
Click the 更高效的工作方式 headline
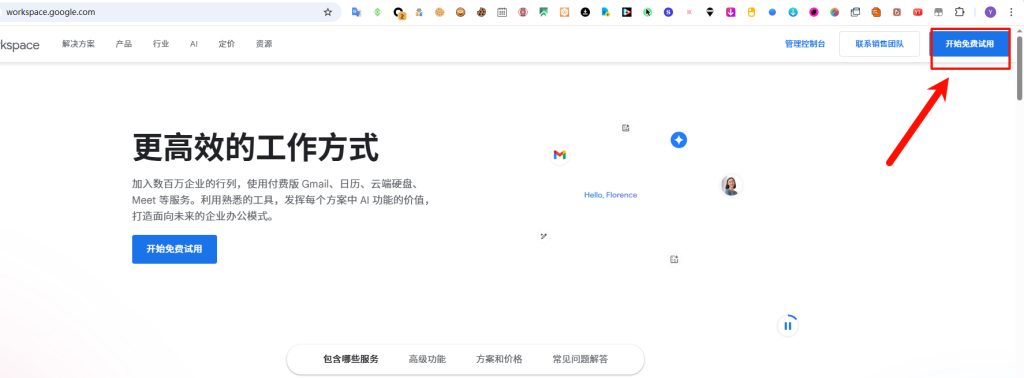(x=255, y=147)
